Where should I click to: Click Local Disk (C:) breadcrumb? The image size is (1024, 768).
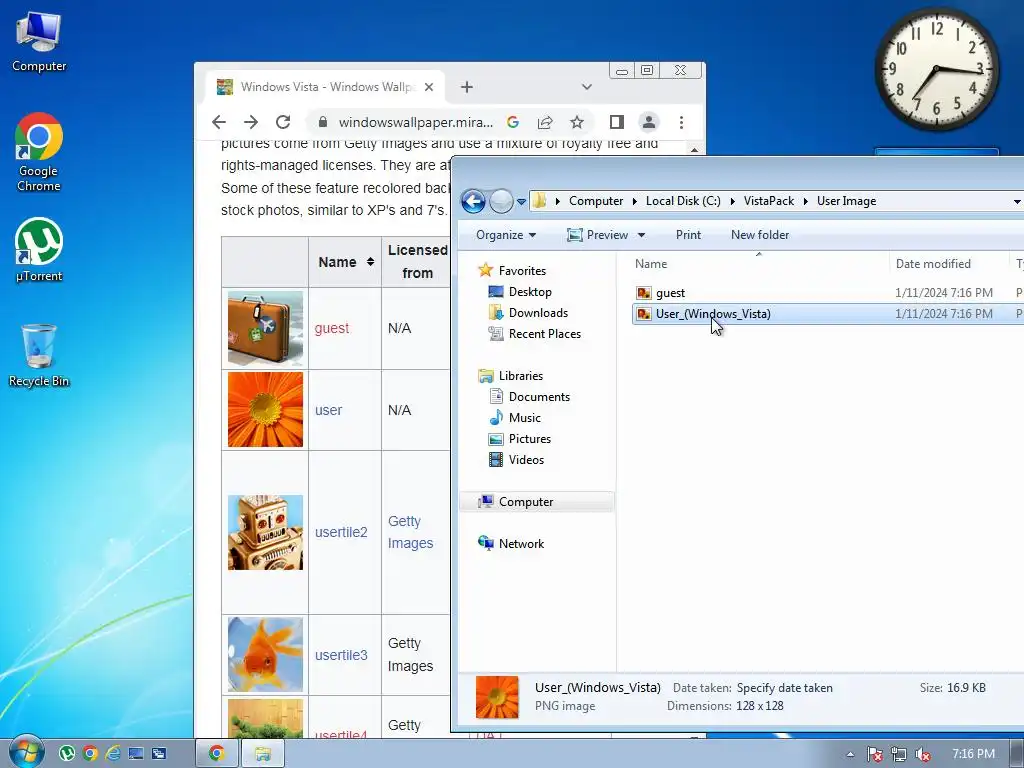tap(683, 201)
